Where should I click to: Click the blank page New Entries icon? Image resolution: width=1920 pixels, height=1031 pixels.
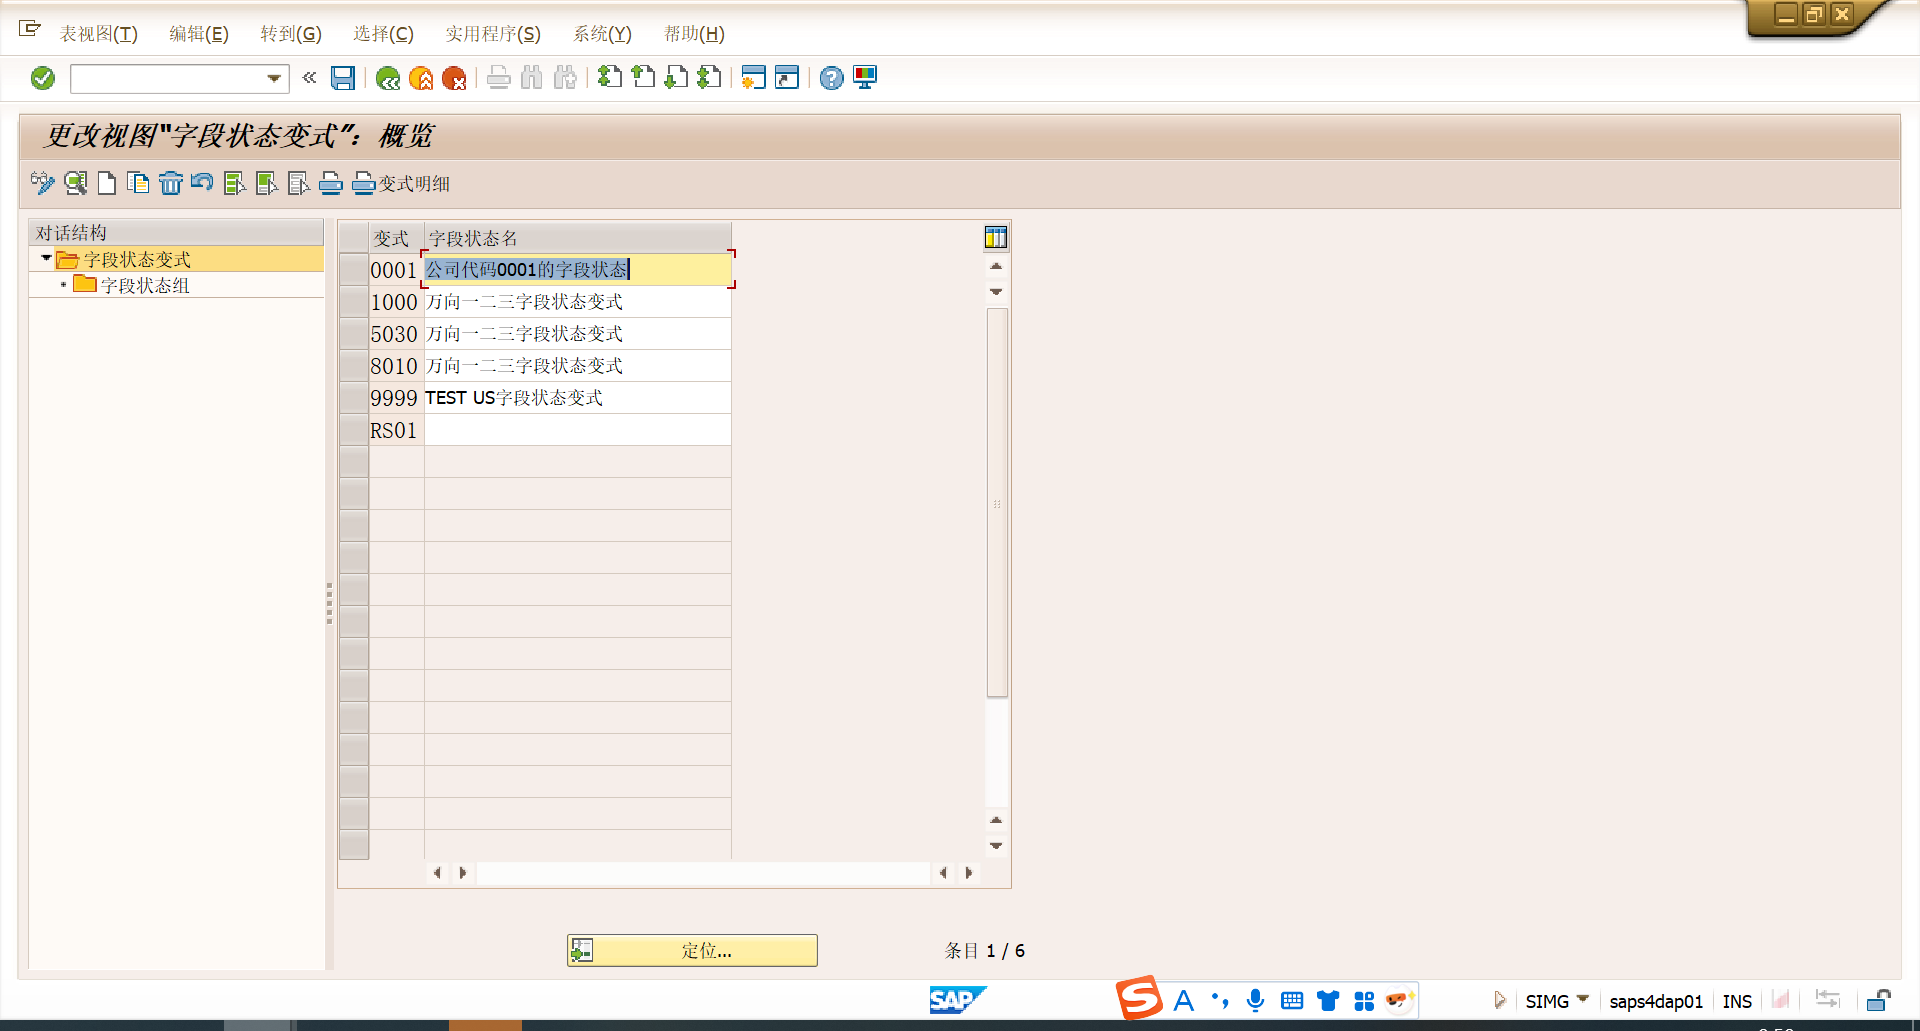[x=107, y=183]
